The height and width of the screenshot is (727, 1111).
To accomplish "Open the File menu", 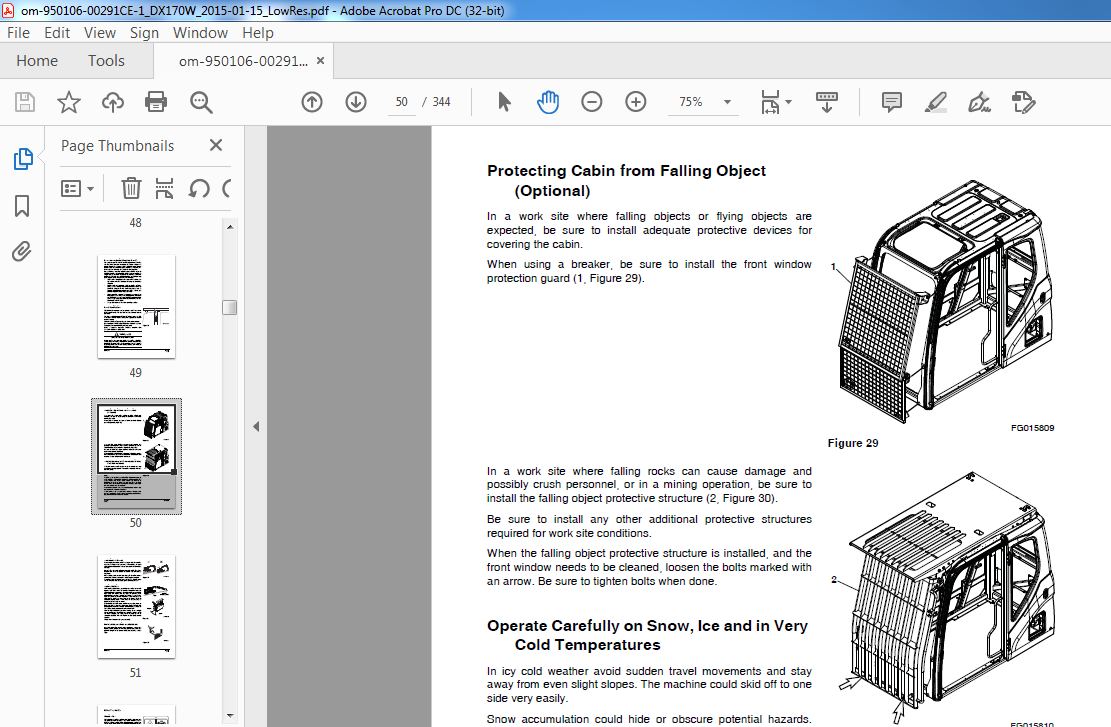I will coord(18,33).
